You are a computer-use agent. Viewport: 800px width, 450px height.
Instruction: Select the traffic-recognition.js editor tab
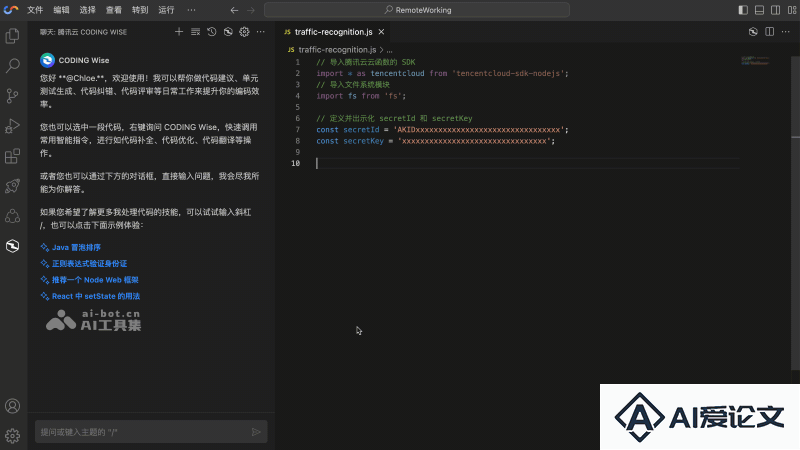pos(334,32)
